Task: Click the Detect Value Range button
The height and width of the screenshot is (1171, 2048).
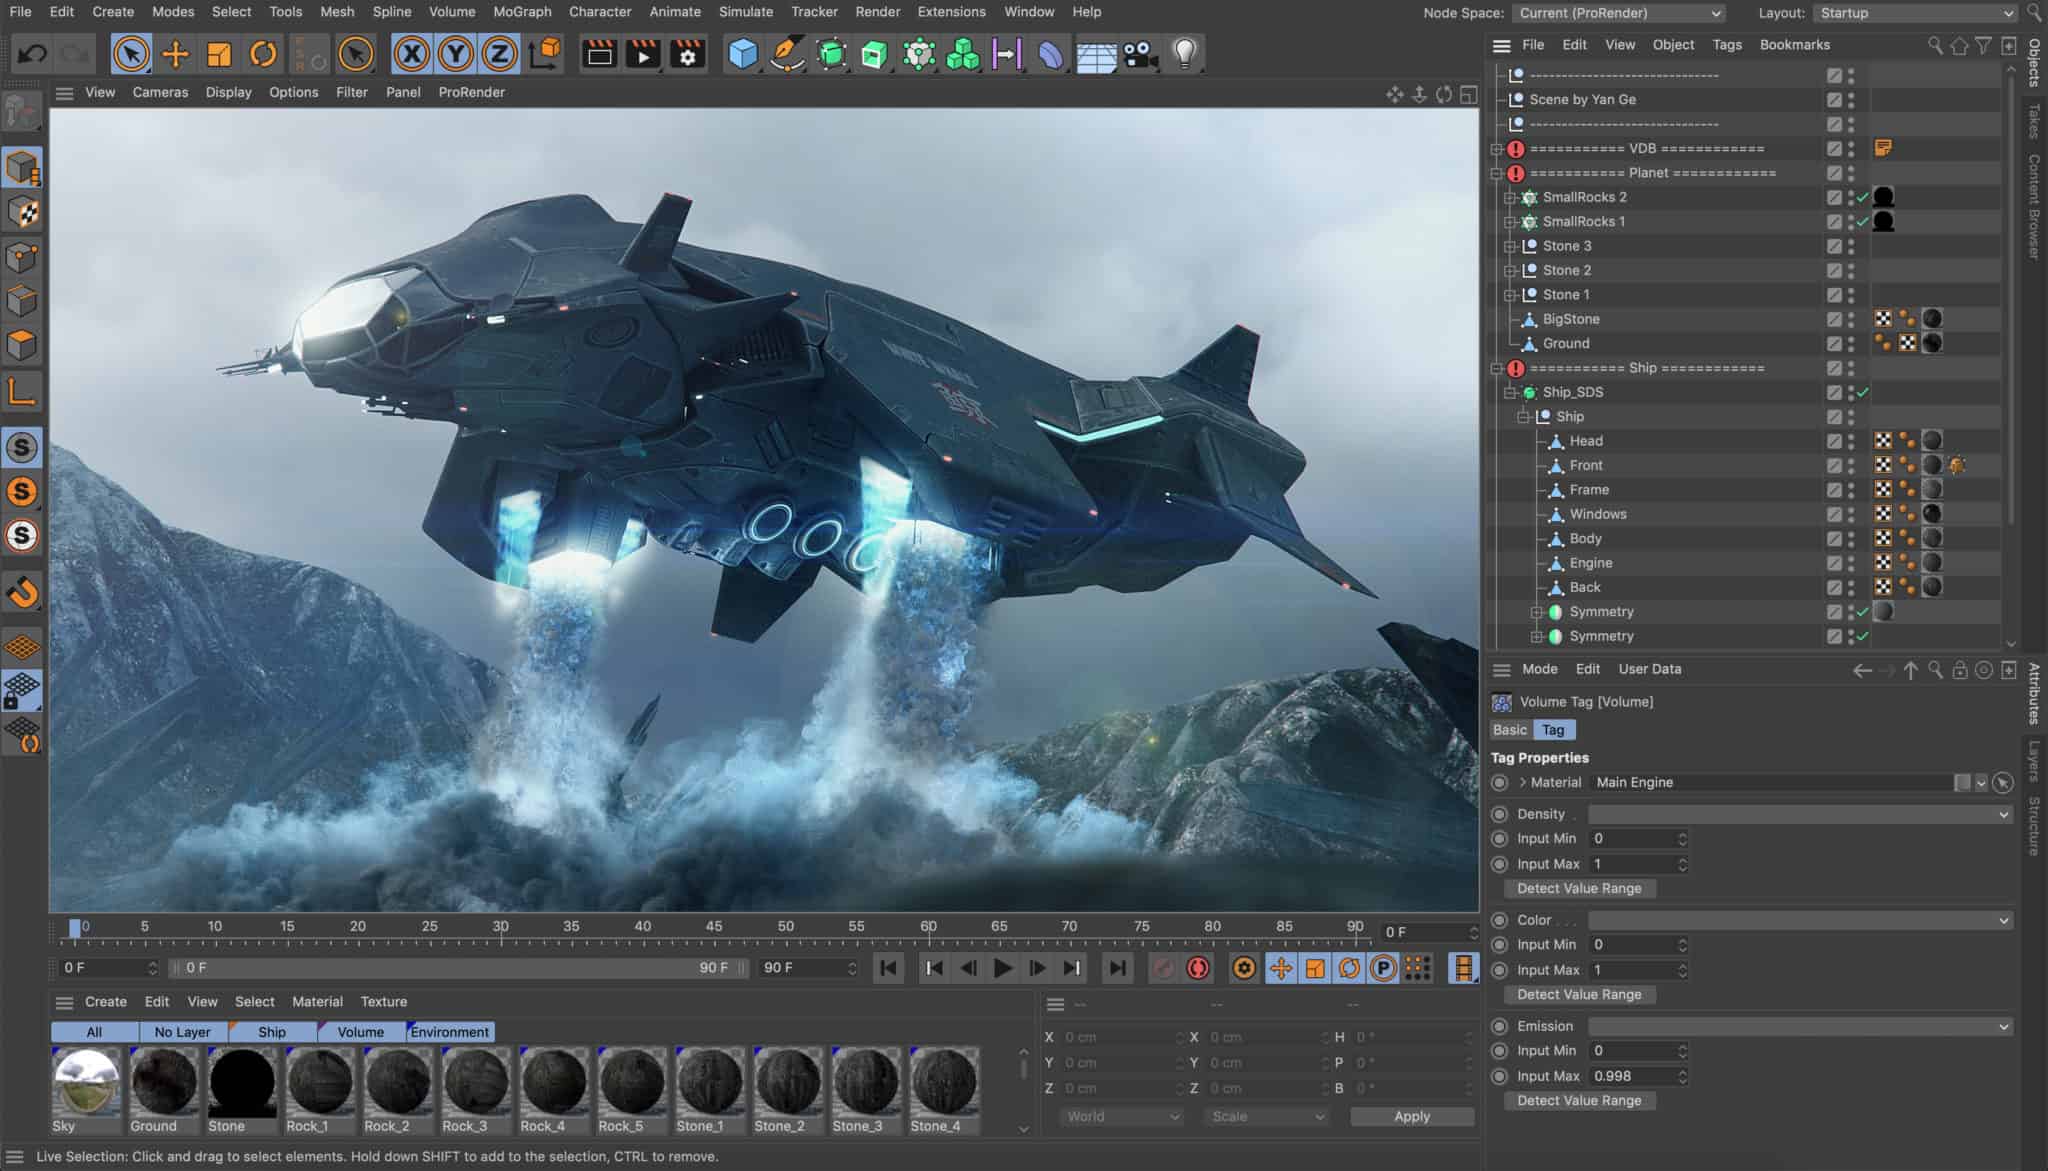Action: (x=1580, y=887)
